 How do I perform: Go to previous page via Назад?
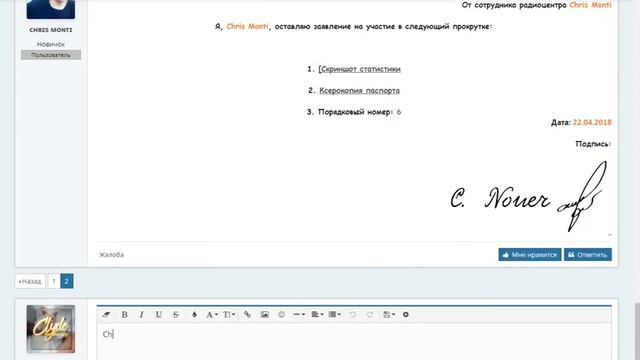click(x=30, y=281)
